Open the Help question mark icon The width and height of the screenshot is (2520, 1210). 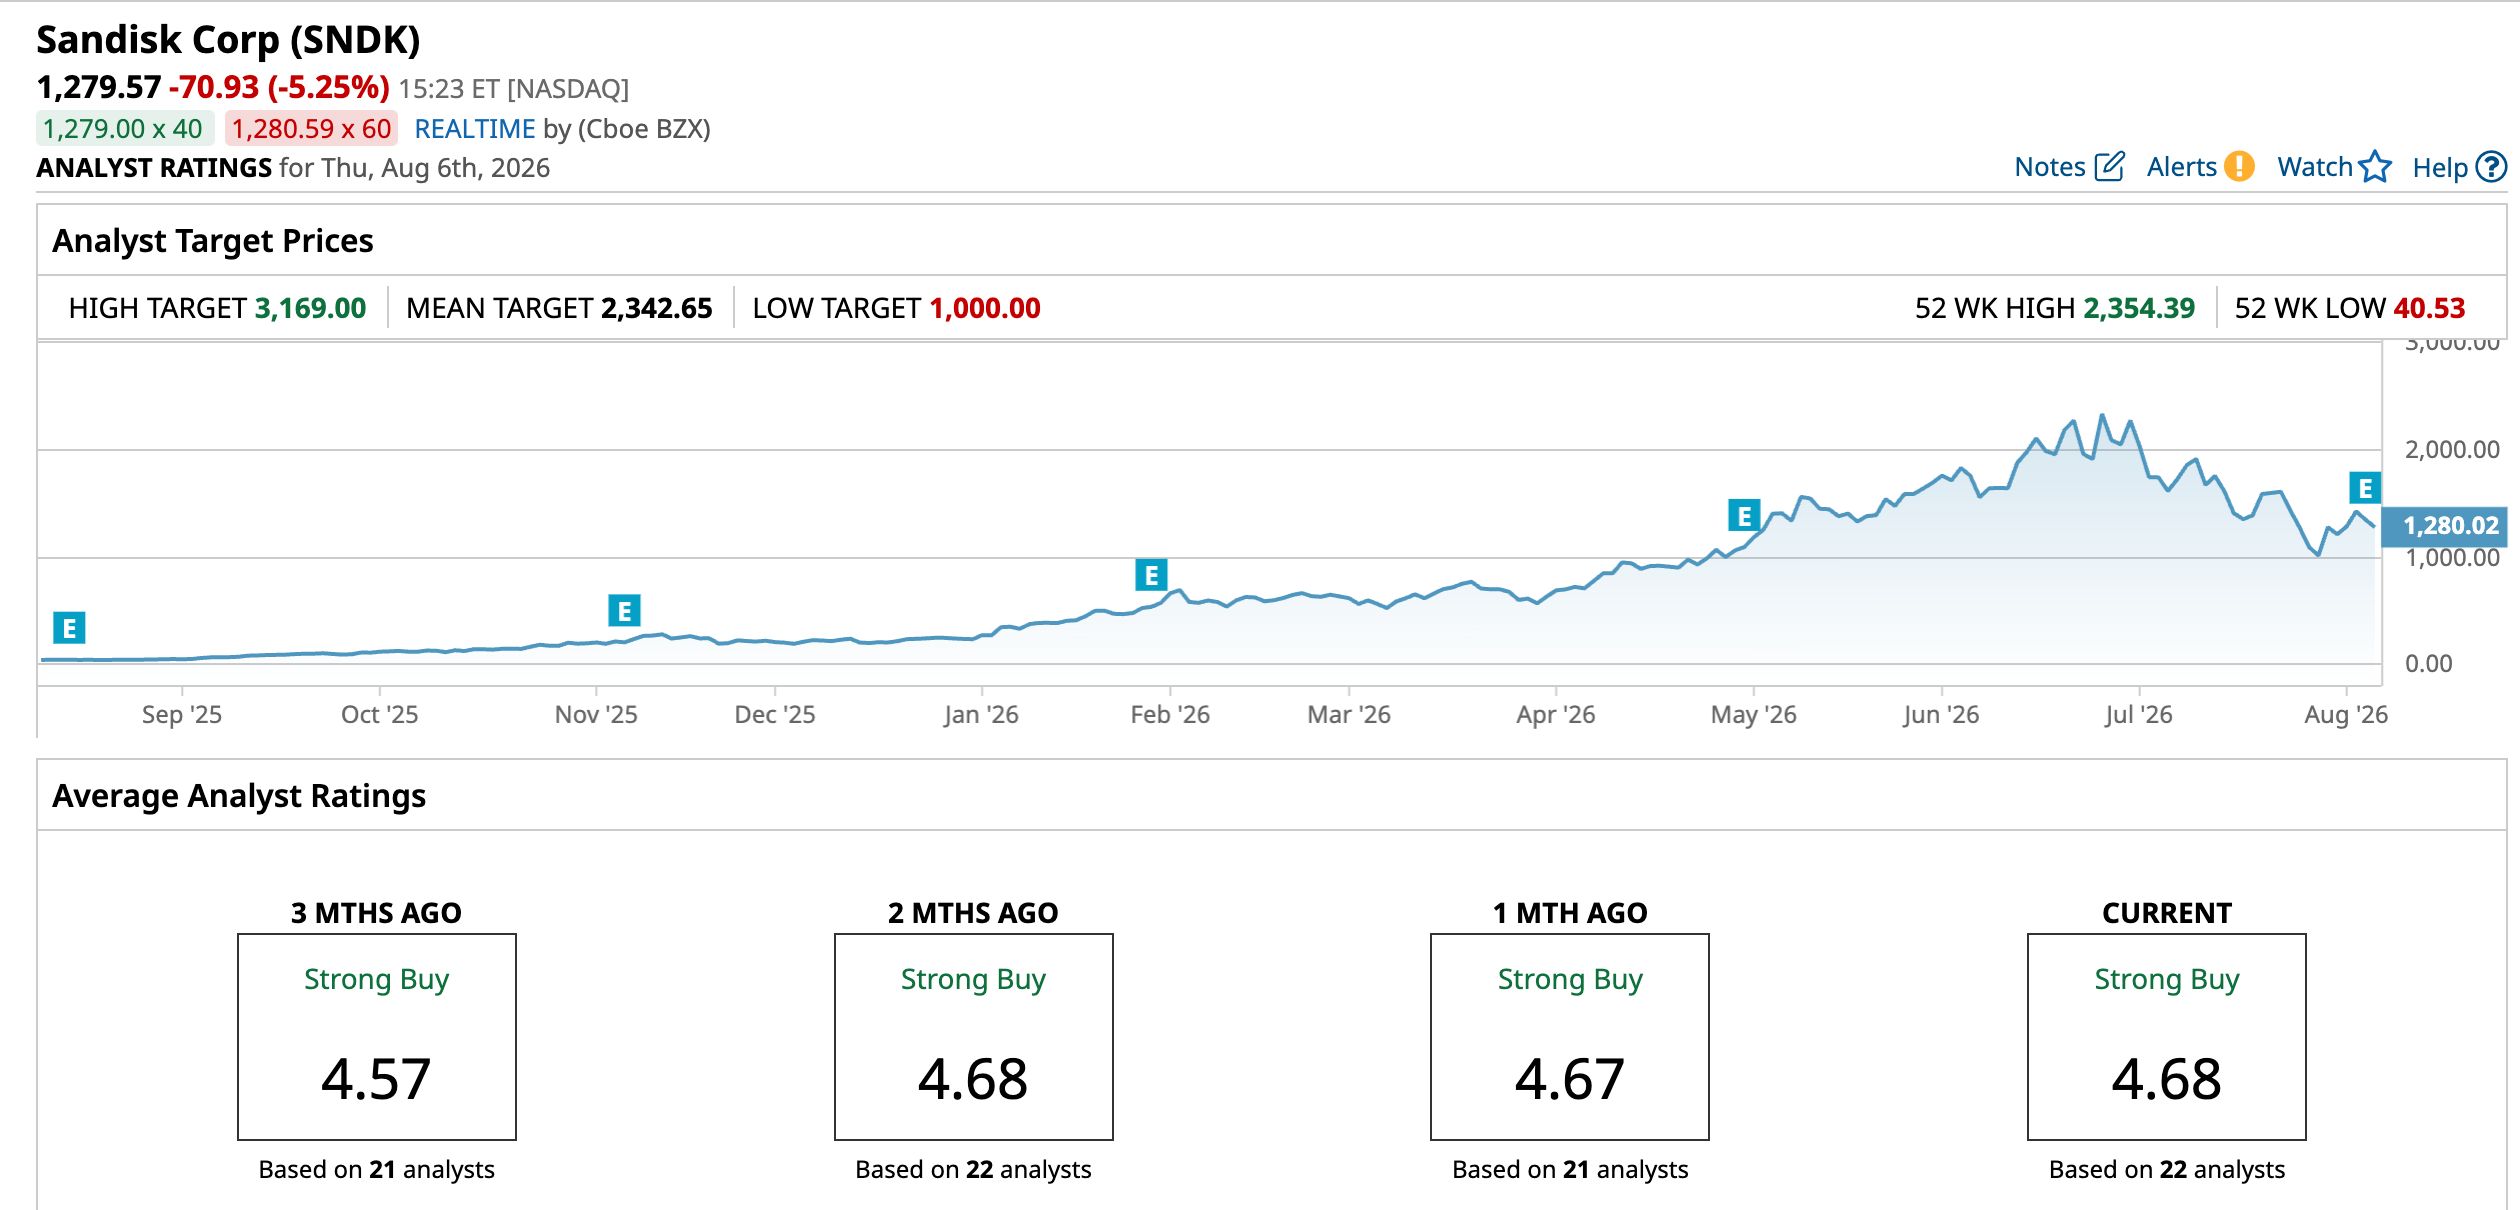pos(2490,166)
